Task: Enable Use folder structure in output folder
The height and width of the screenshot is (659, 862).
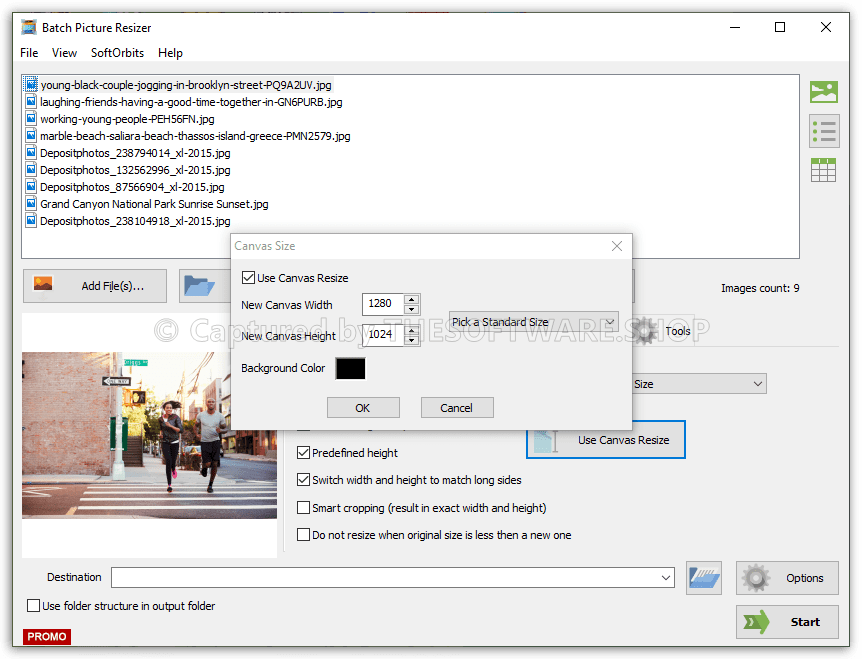Action: pyautogui.click(x=34, y=606)
